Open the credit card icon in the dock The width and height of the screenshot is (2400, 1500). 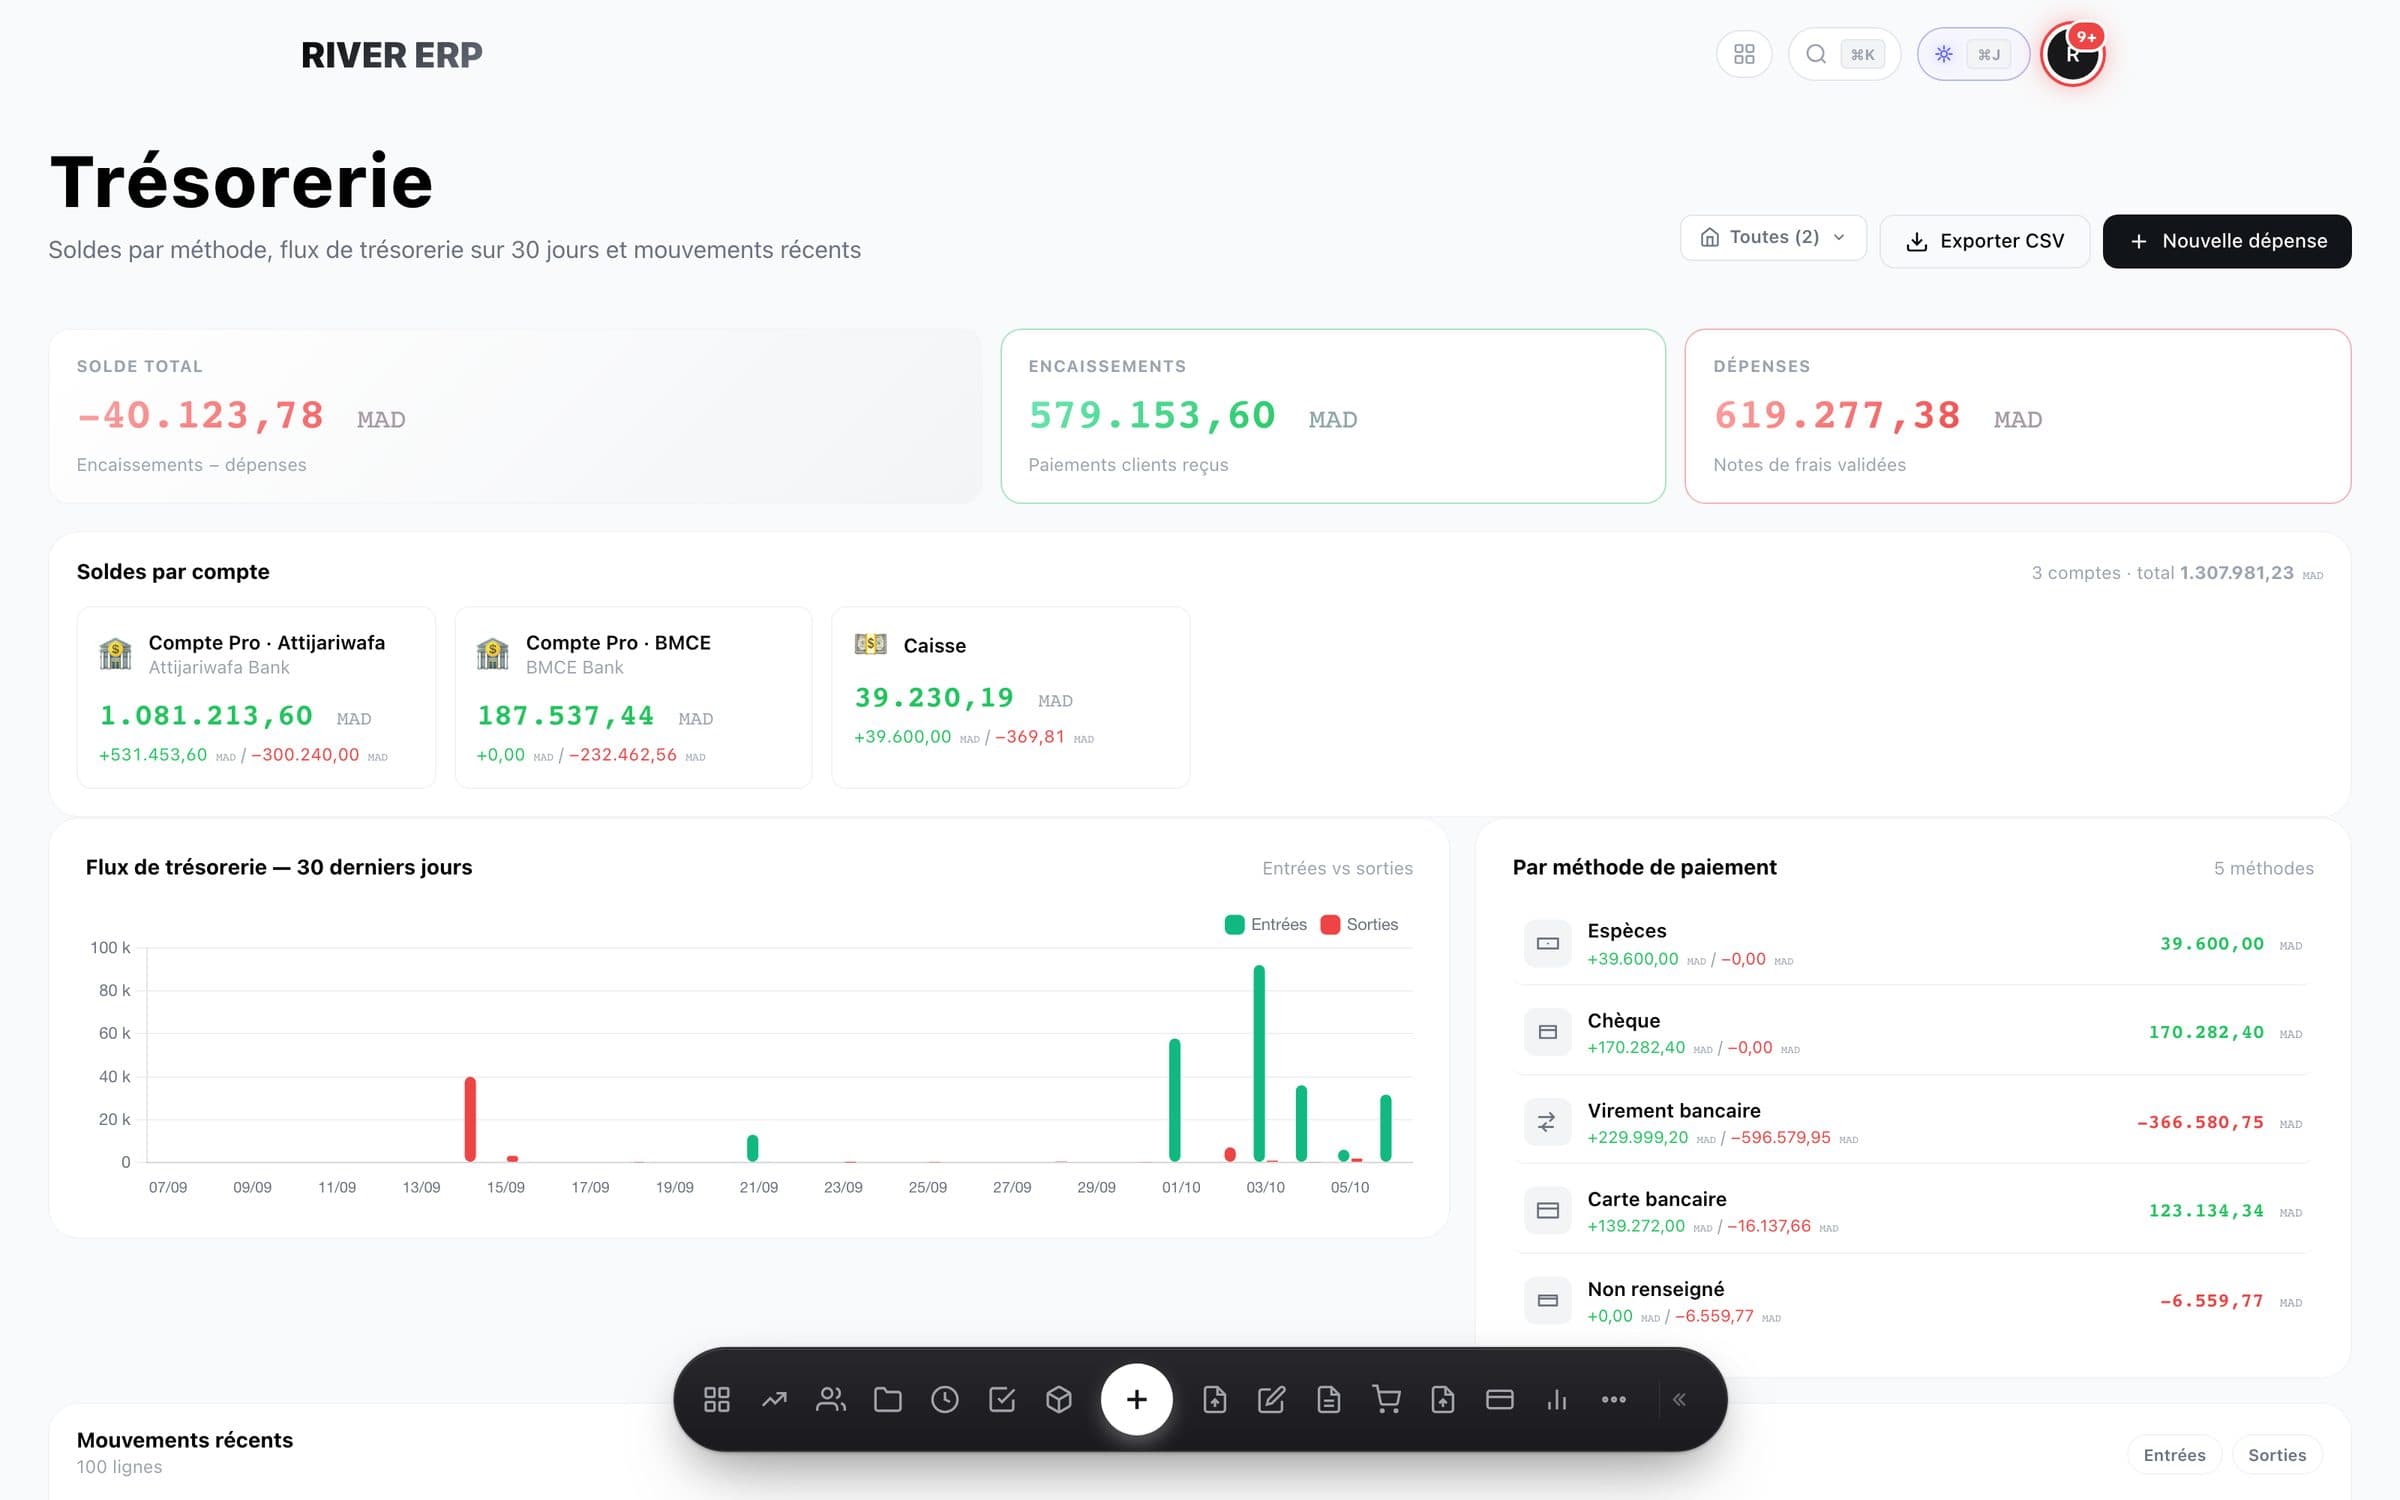coord(1500,1399)
